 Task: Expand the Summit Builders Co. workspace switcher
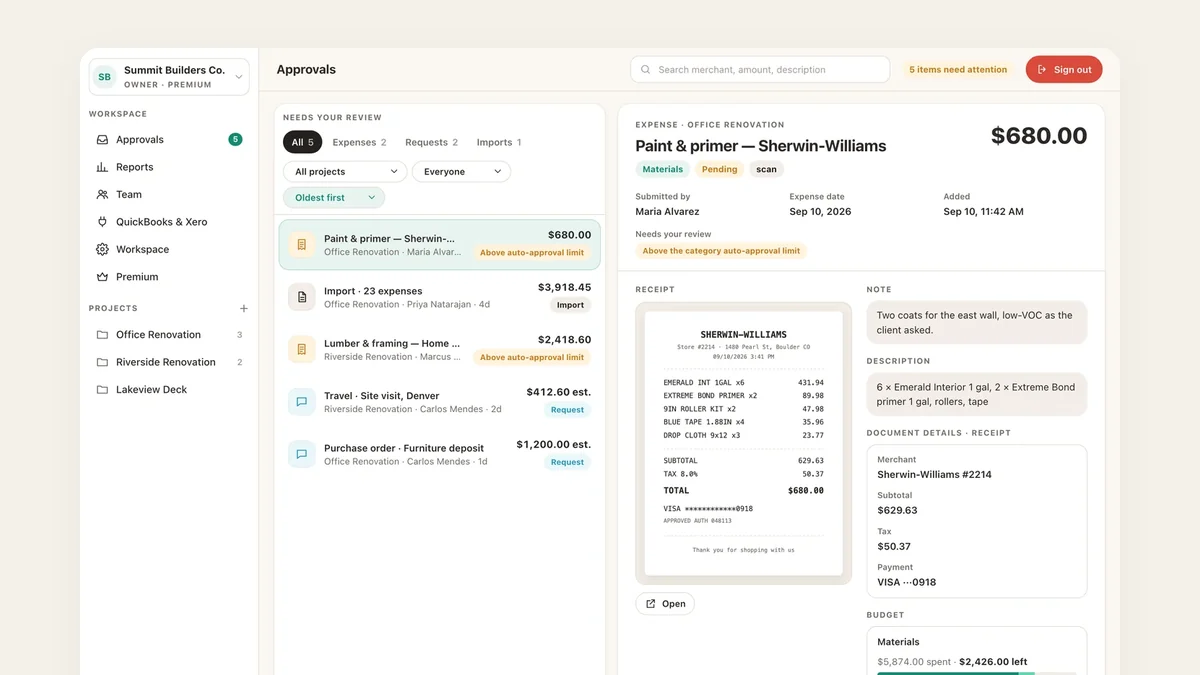[169, 77]
